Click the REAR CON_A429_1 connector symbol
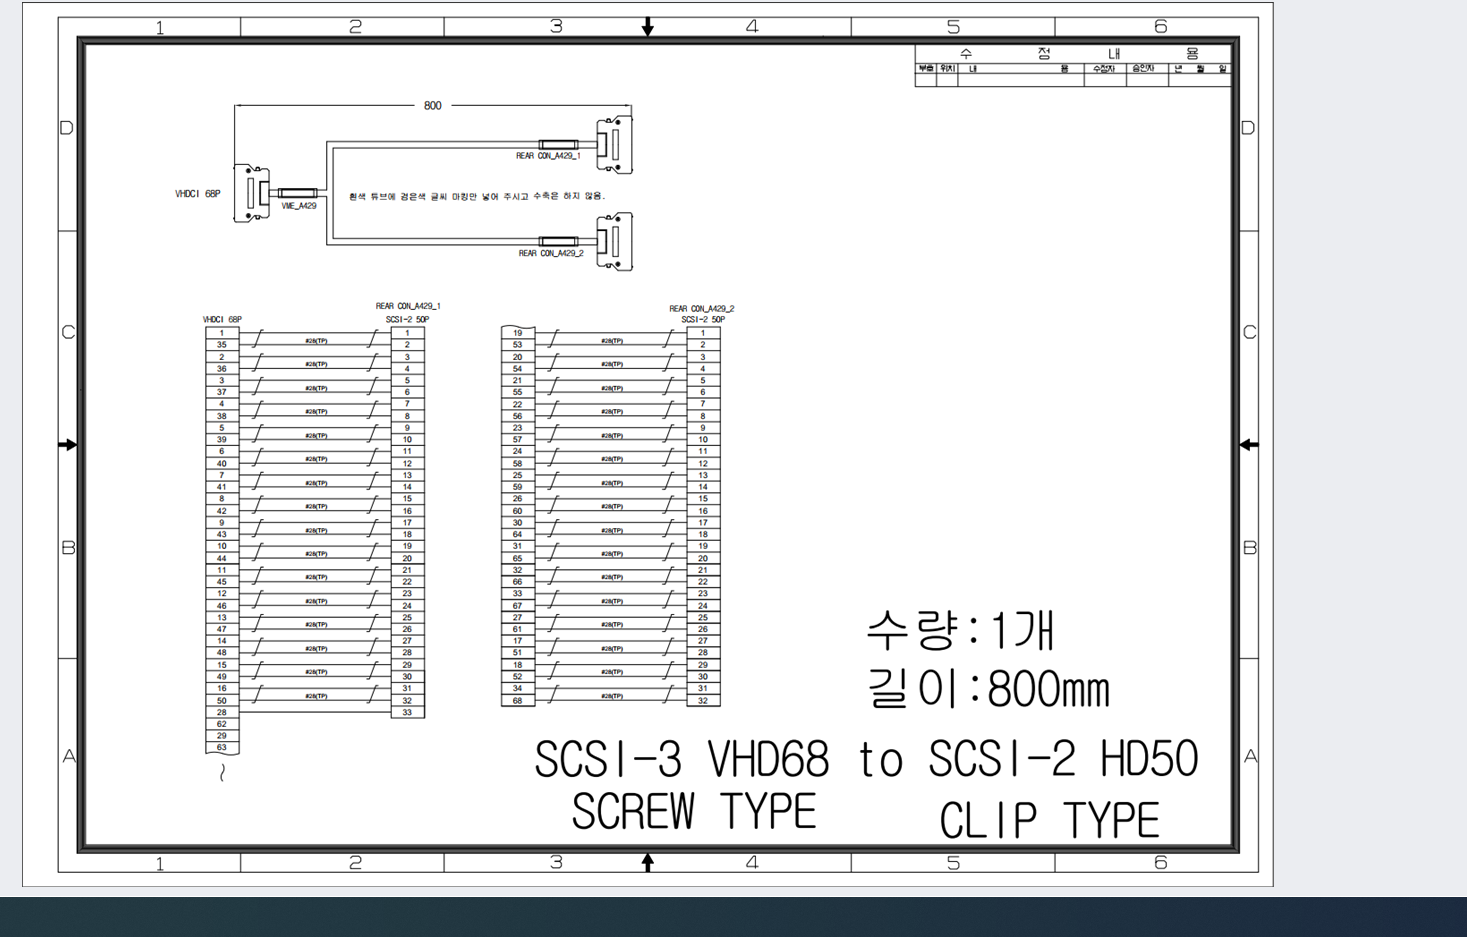The height and width of the screenshot is (937, 1467). pyautogui.click(x=614, y=145)
